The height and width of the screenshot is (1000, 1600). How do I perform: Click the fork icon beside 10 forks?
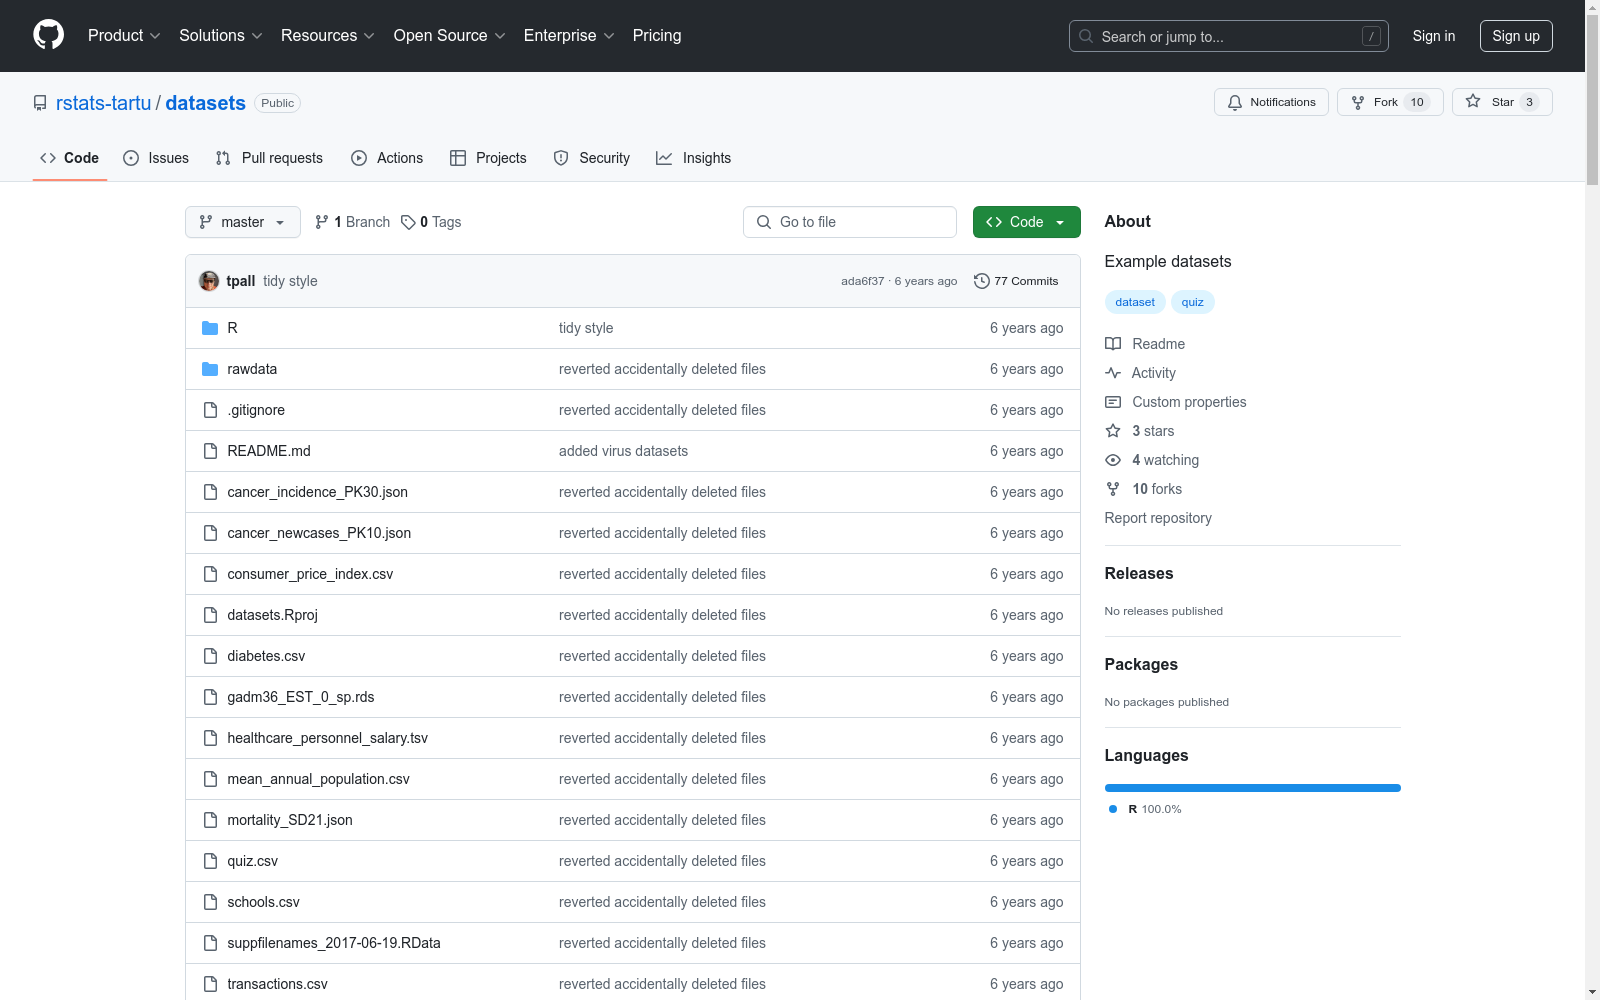pos(1113,489)
